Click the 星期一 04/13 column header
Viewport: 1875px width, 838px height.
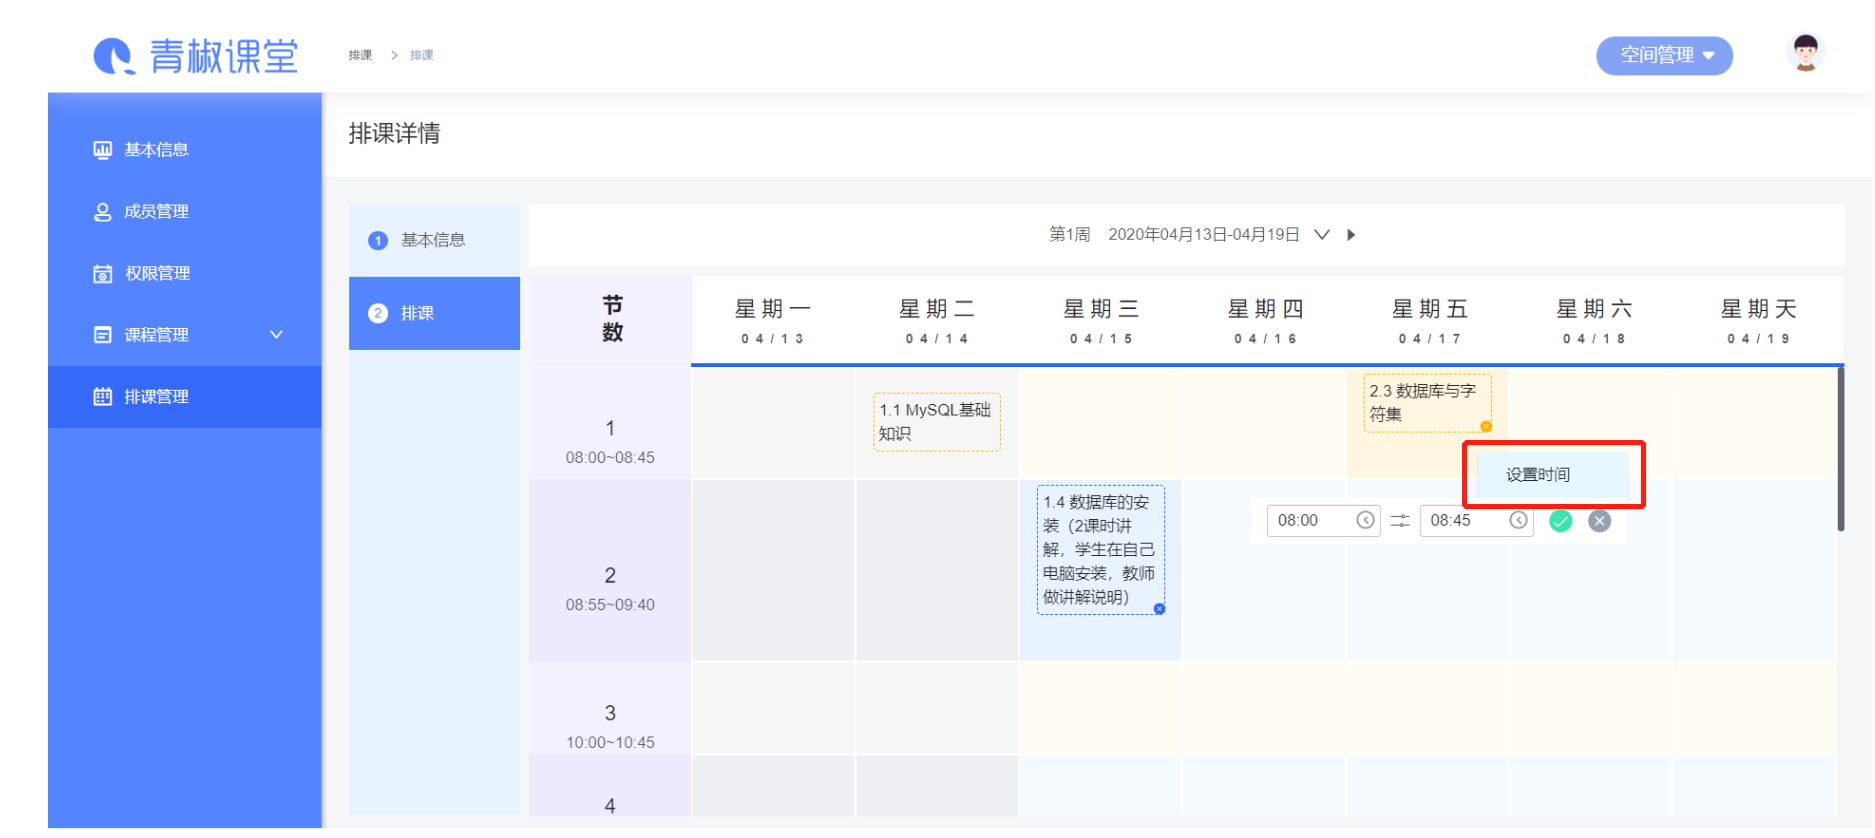pyautogui.click(x=773, y=321)
